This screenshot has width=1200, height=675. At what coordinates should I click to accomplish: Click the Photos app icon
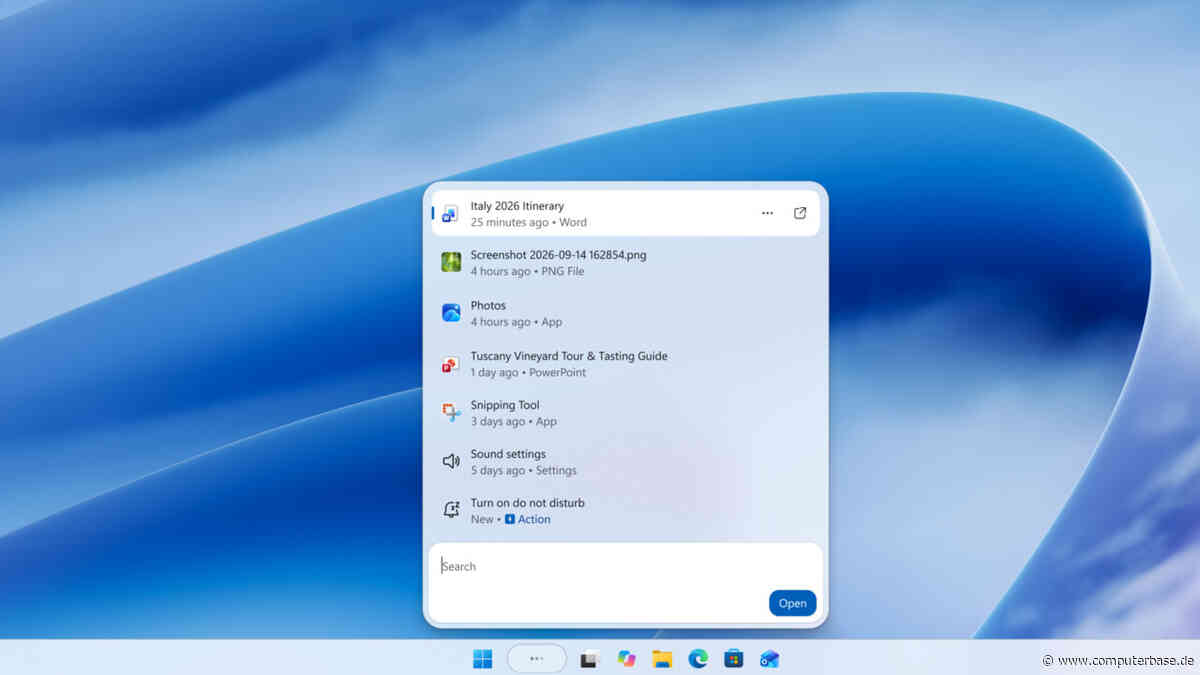[x=451, y=313]
